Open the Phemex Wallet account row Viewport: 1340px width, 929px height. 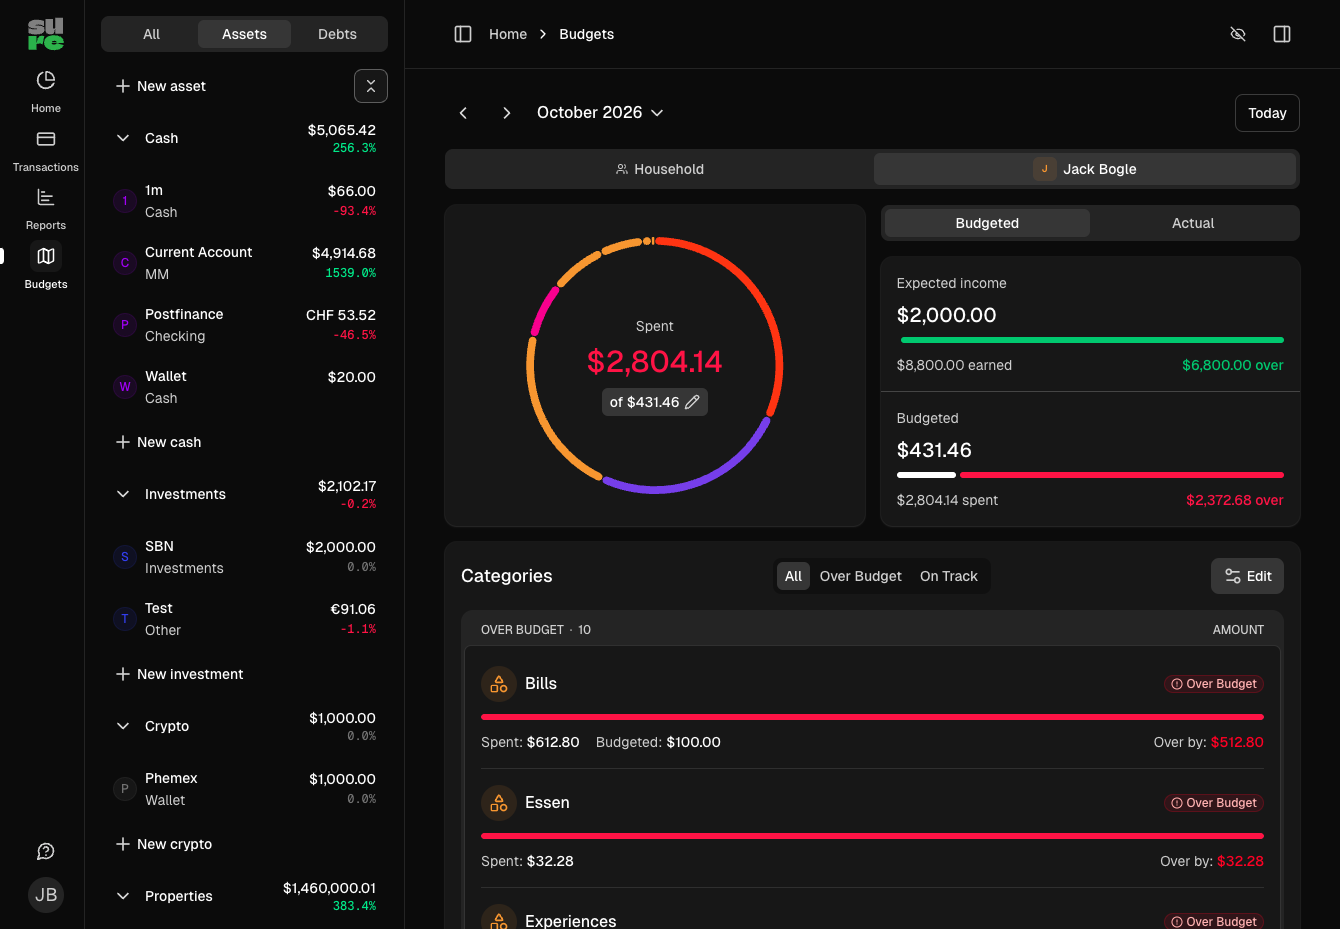pos(244,789)
